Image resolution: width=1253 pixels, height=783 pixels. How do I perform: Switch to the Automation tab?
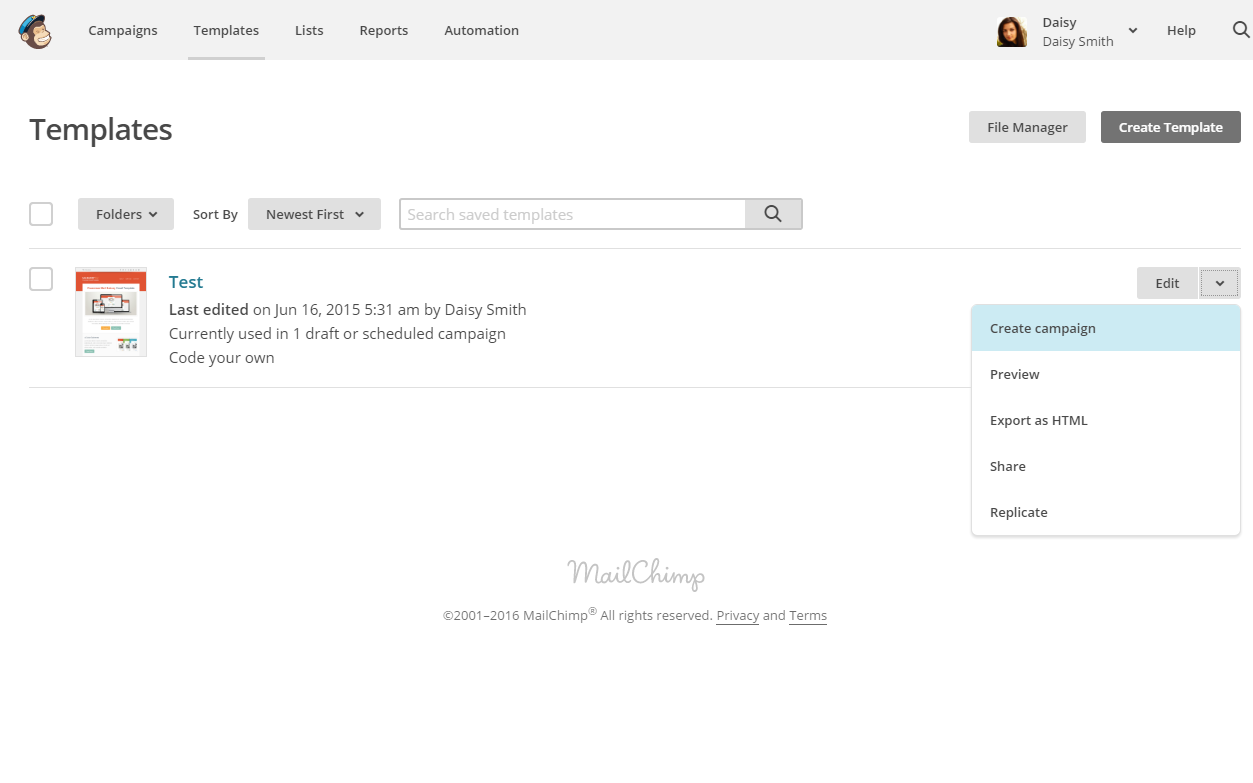click(x=481, y=30)
